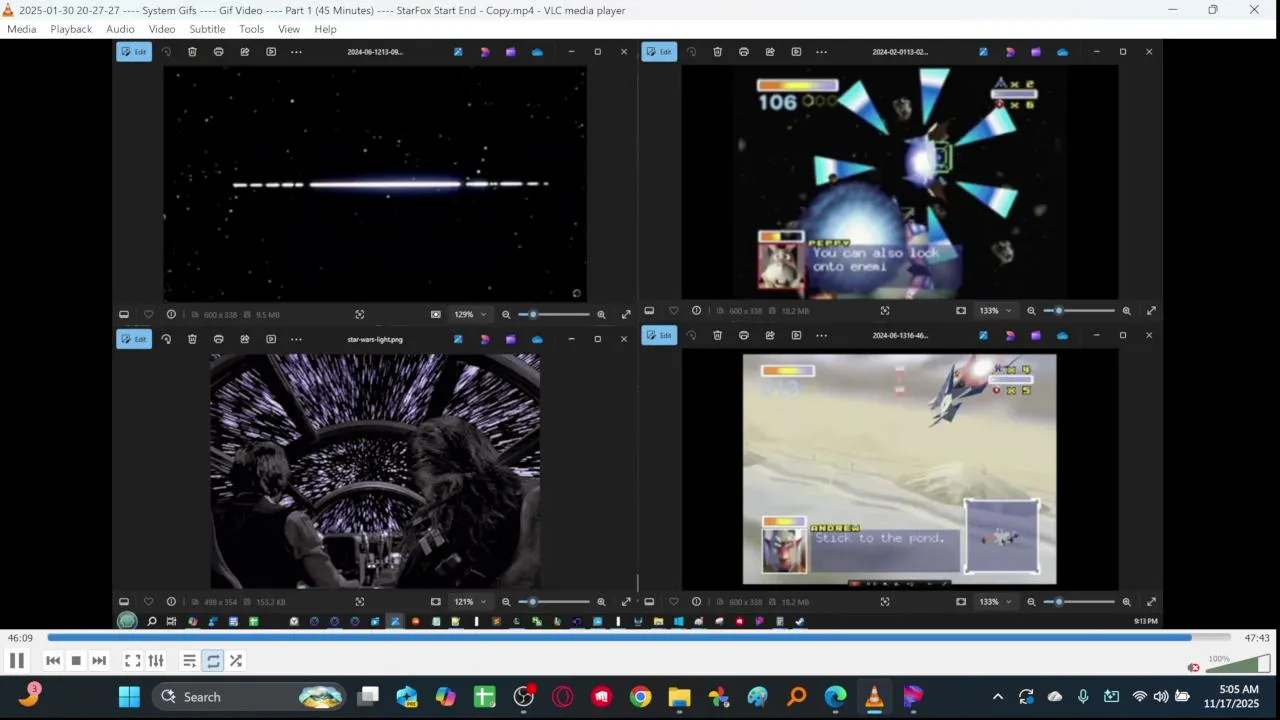
Task: Skip to next media in VLC
Action: coord(99,660)
